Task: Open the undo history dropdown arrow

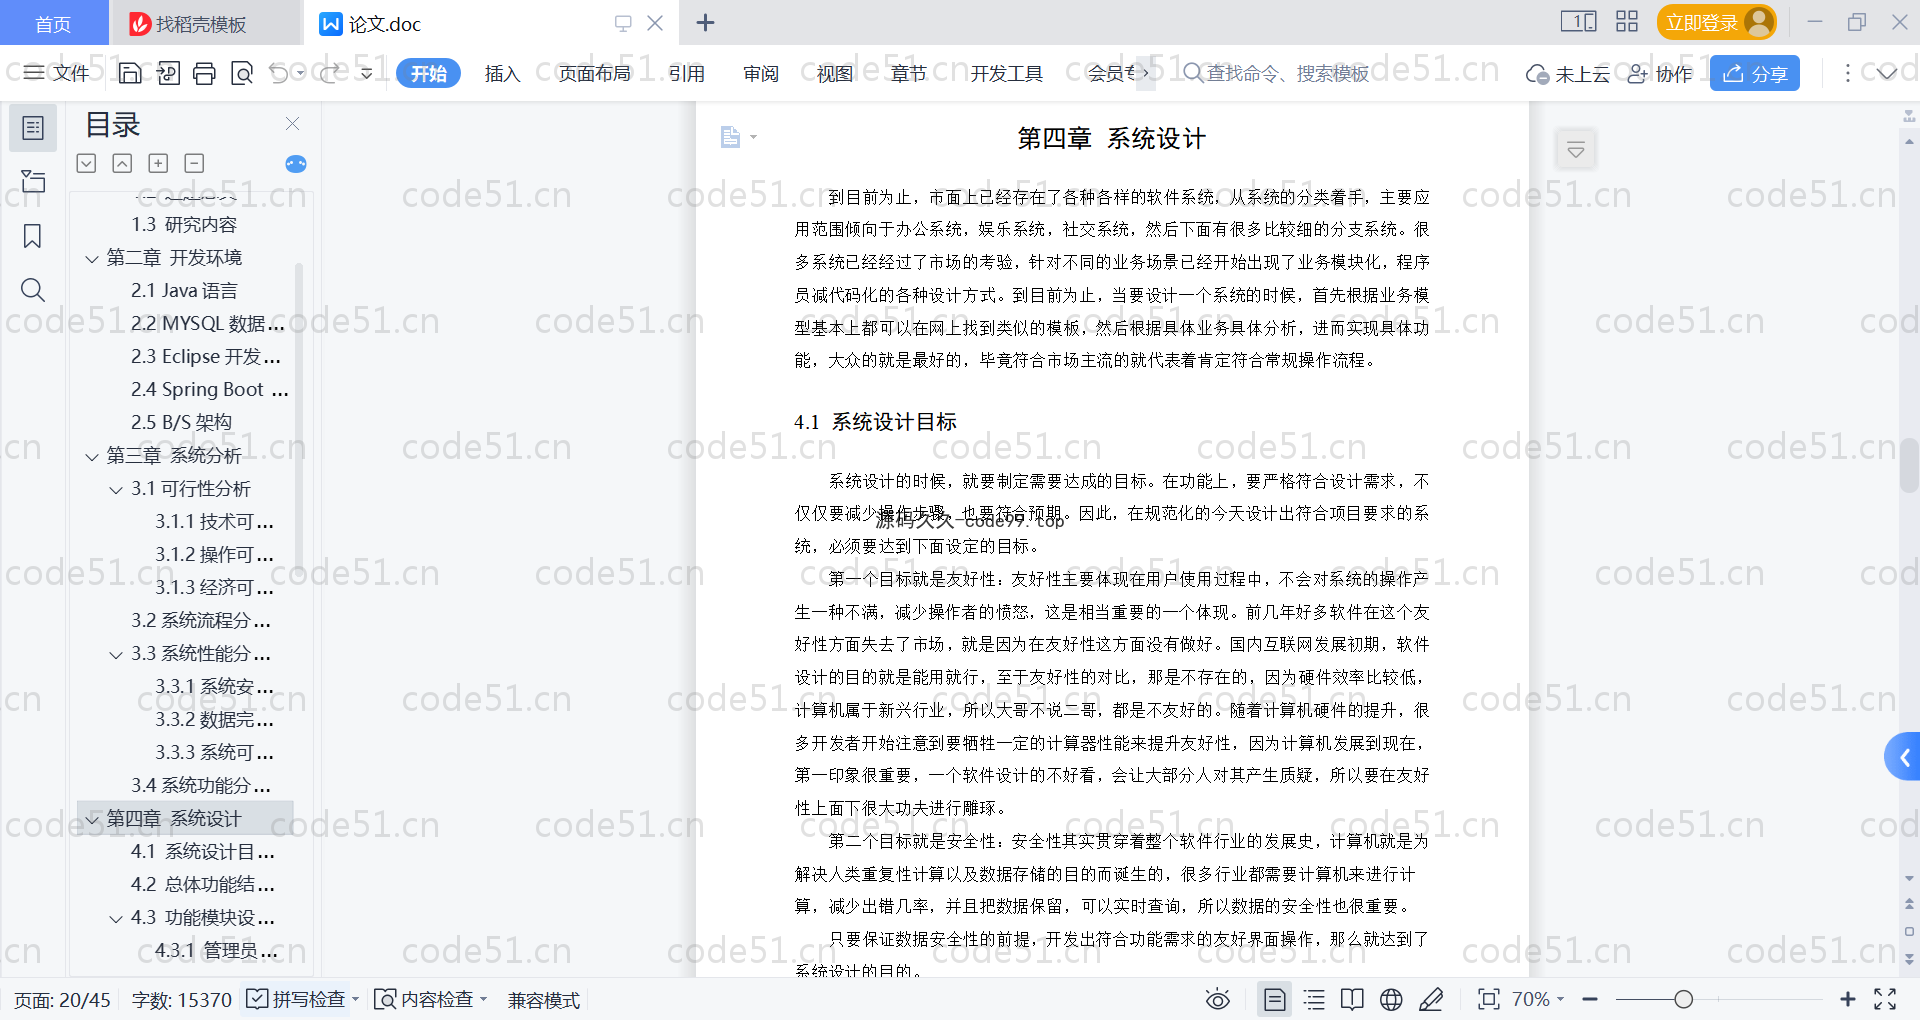Action: coord(300,73)
